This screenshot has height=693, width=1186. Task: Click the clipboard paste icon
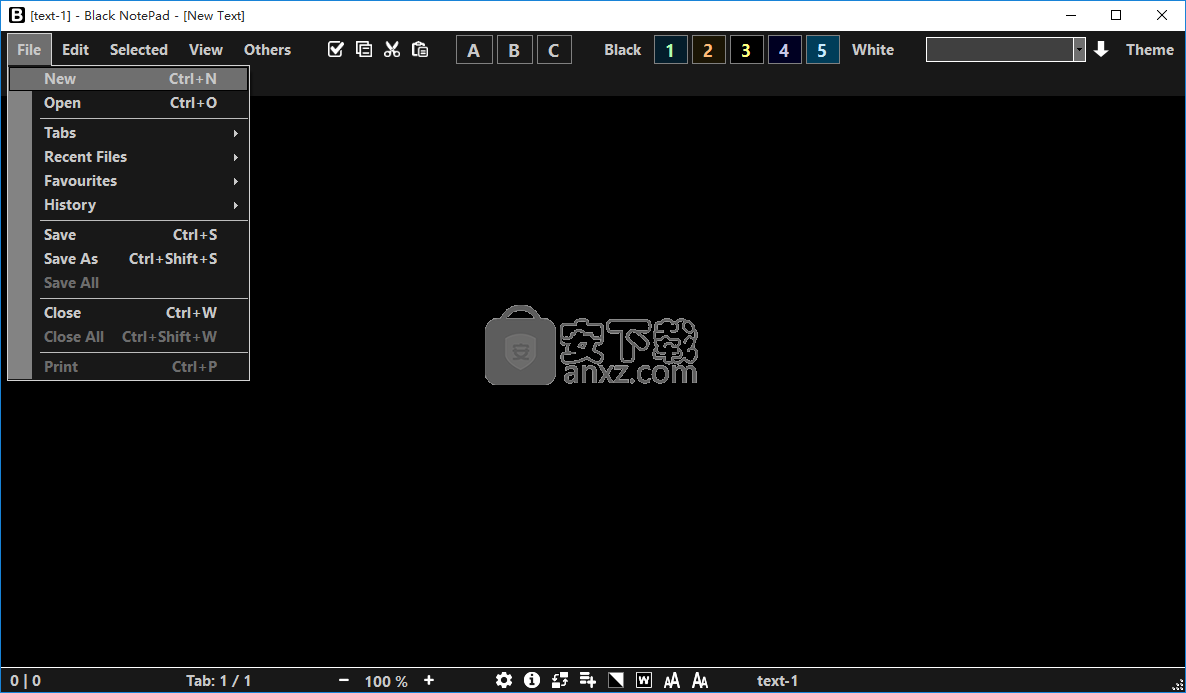[x=420, y=50]
